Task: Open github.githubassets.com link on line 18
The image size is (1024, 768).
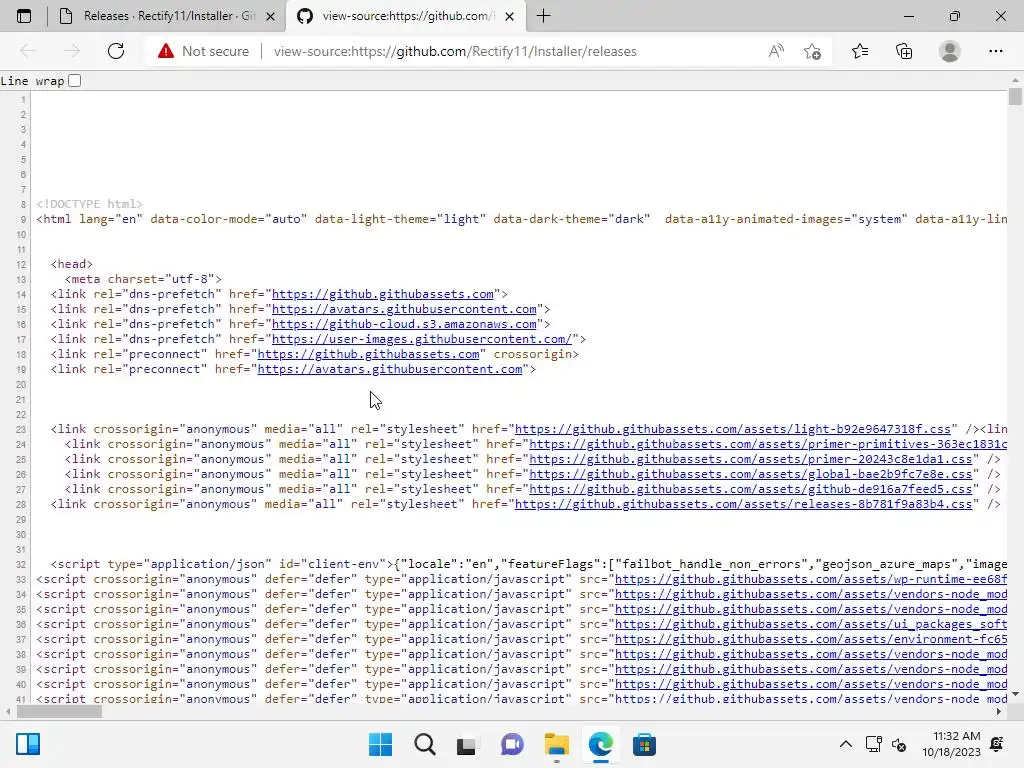Action: pyautogui.click(x=368, y=354)
